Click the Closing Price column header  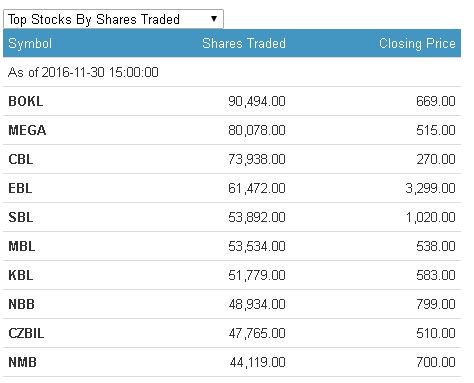417,43
